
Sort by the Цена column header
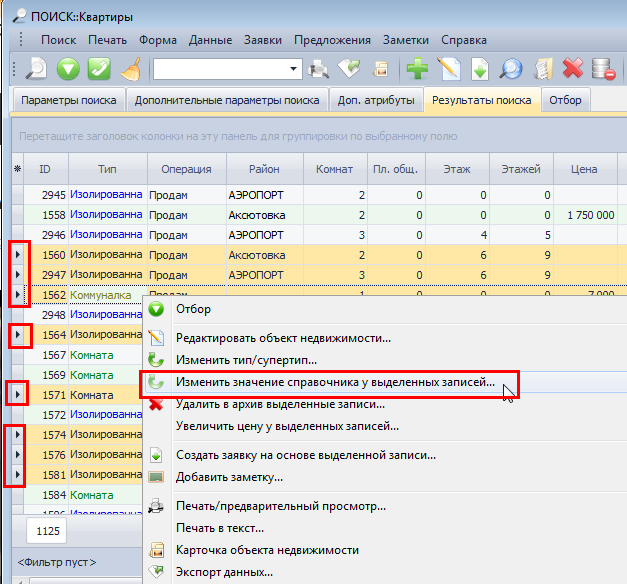click(x=585, y=169)
